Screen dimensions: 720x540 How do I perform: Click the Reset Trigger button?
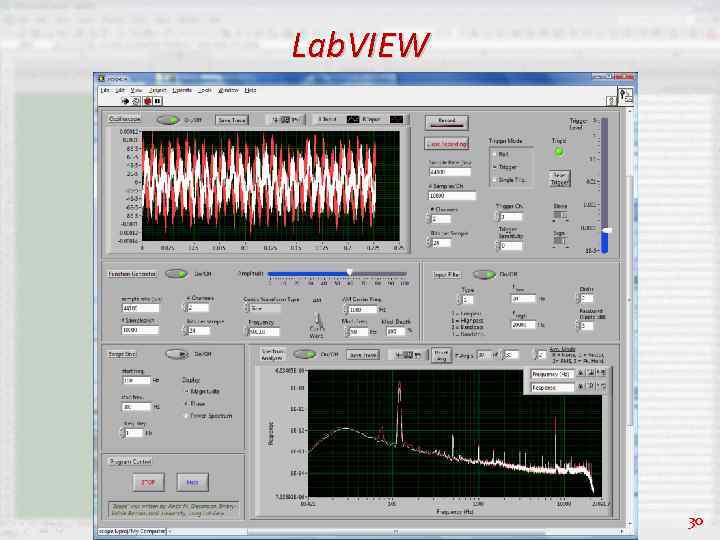(x=559, y=178)
